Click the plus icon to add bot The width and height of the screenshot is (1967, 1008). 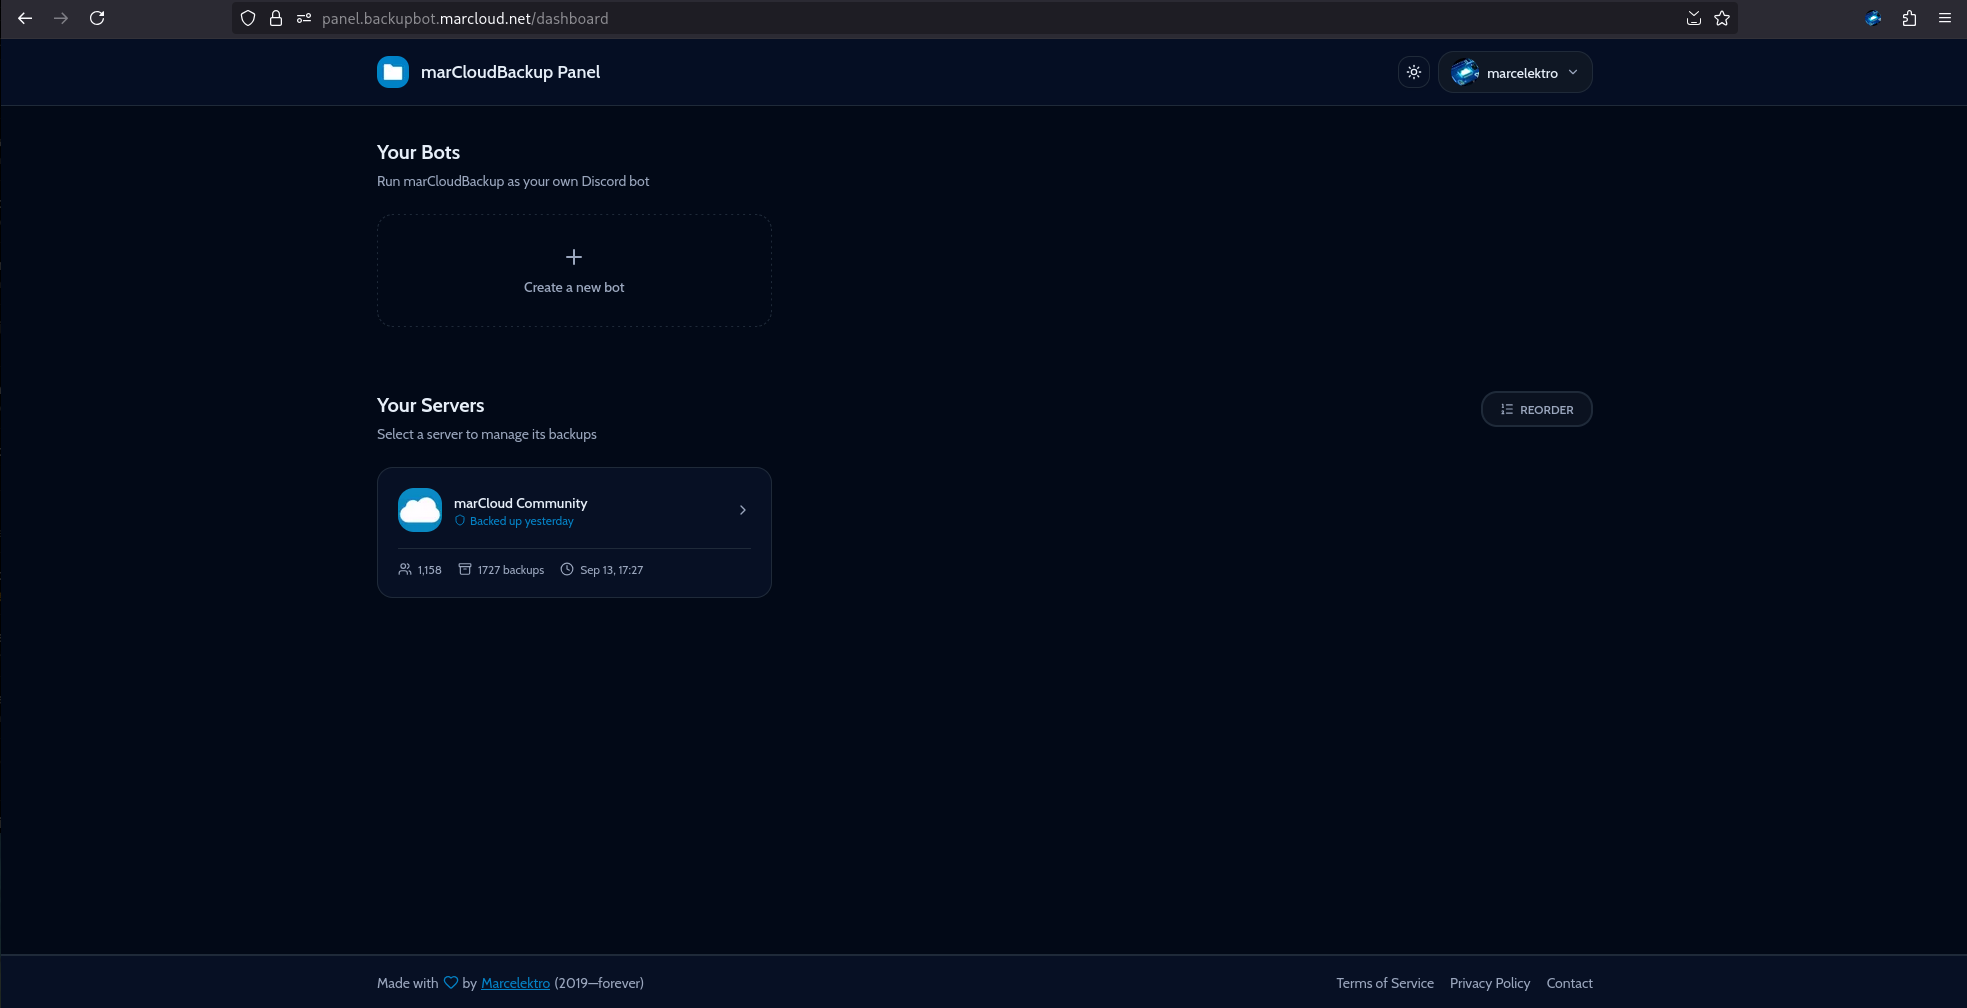click(574, 257)
